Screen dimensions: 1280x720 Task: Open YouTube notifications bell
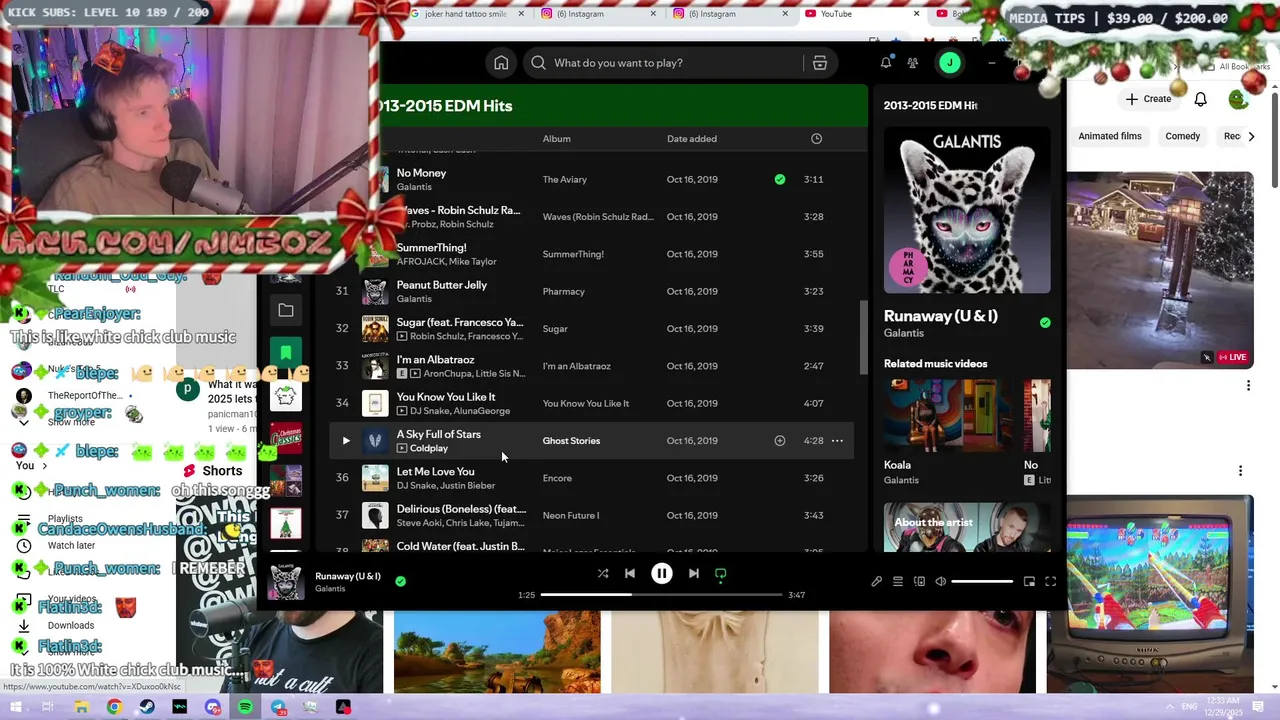click(1201, 99)
